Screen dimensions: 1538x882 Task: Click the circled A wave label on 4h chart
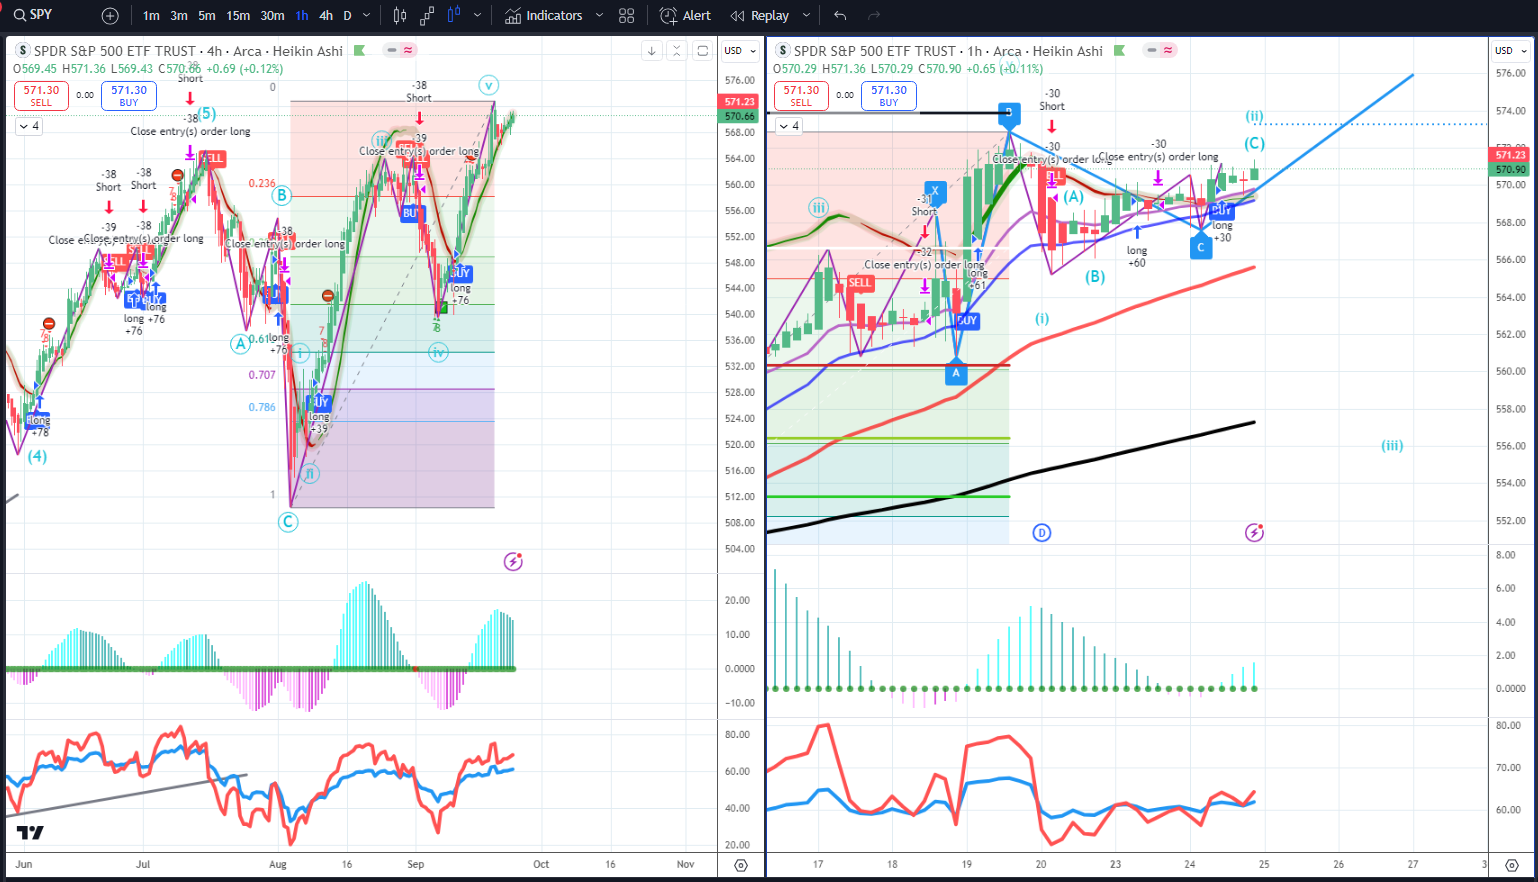tap(240, 344)
